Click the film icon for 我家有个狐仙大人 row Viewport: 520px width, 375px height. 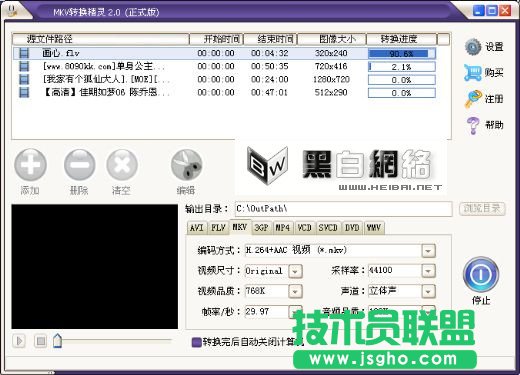click(24, 79)
